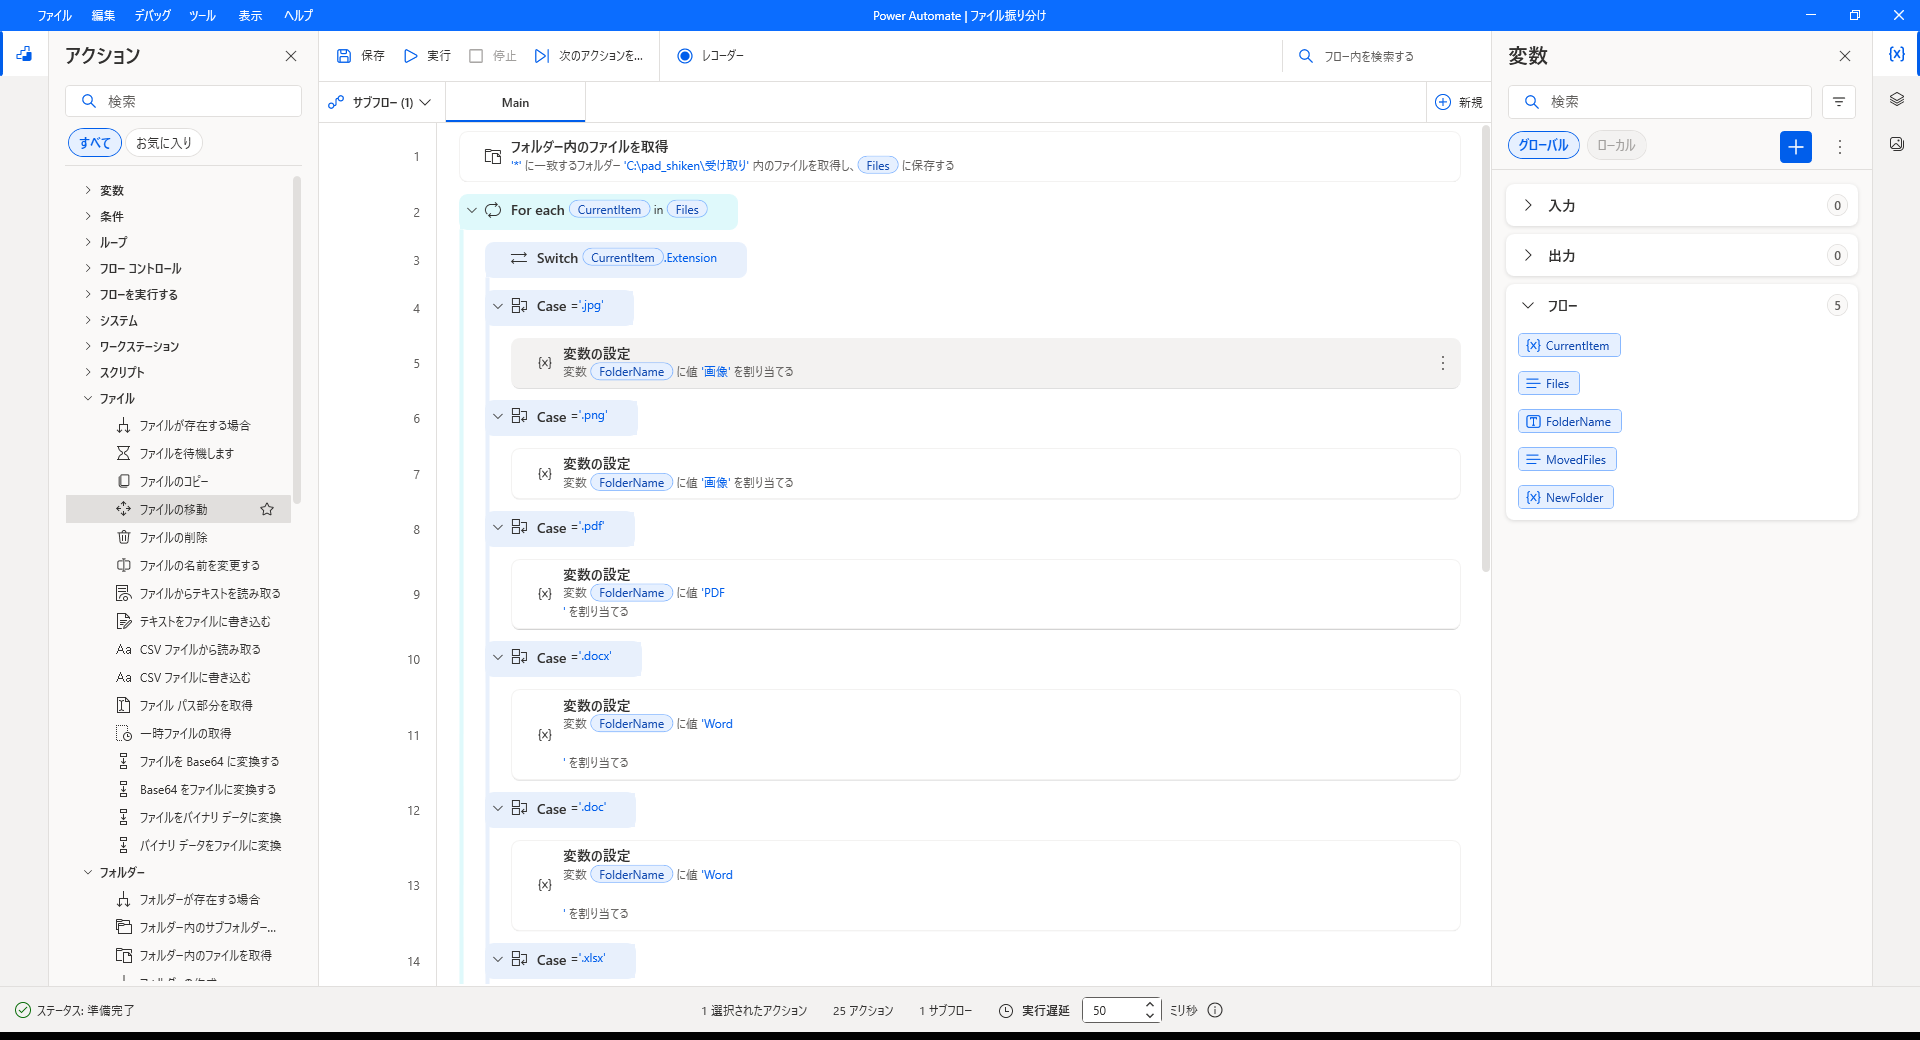This screenshot has height=1040, width=1920.
Task: Select ファイルのコピー action
Action: coord(178,481)
